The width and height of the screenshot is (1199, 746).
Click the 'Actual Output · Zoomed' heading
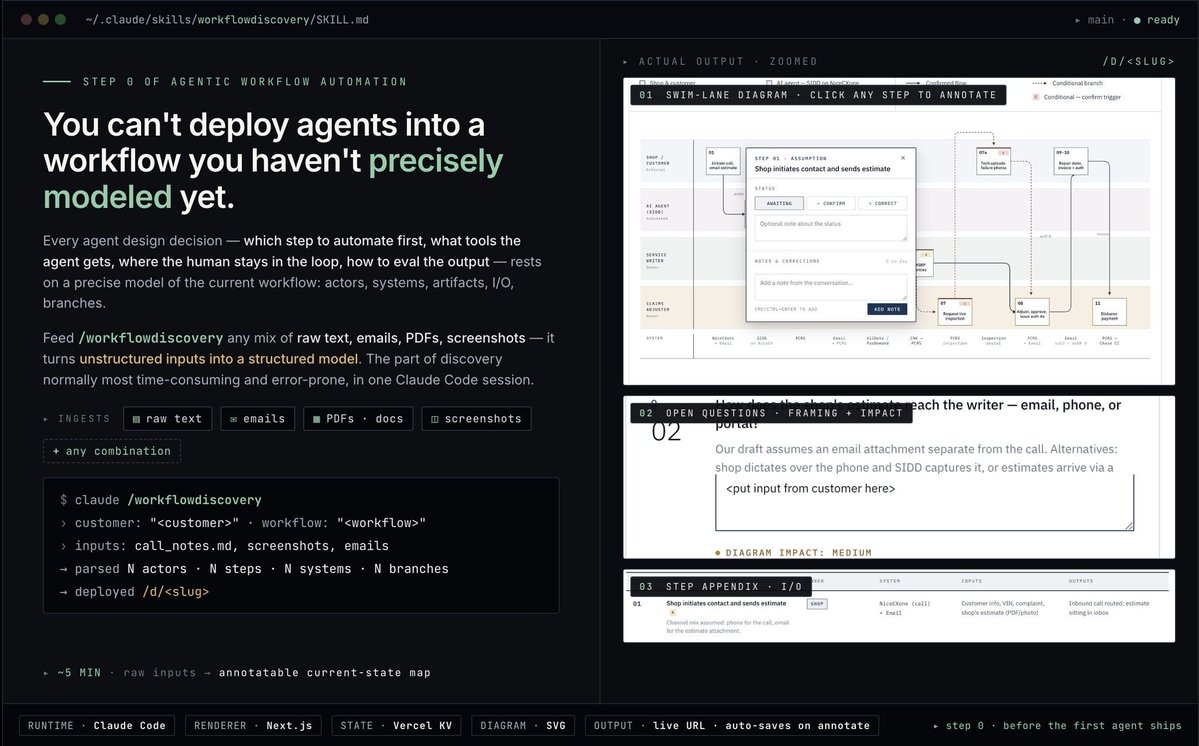point(721,61)
